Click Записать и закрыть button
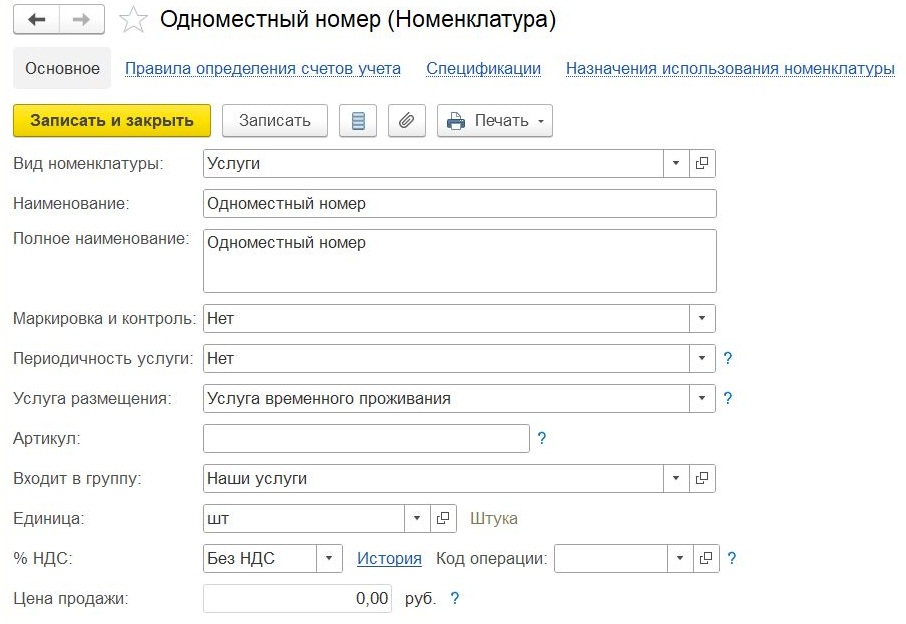 112,121
